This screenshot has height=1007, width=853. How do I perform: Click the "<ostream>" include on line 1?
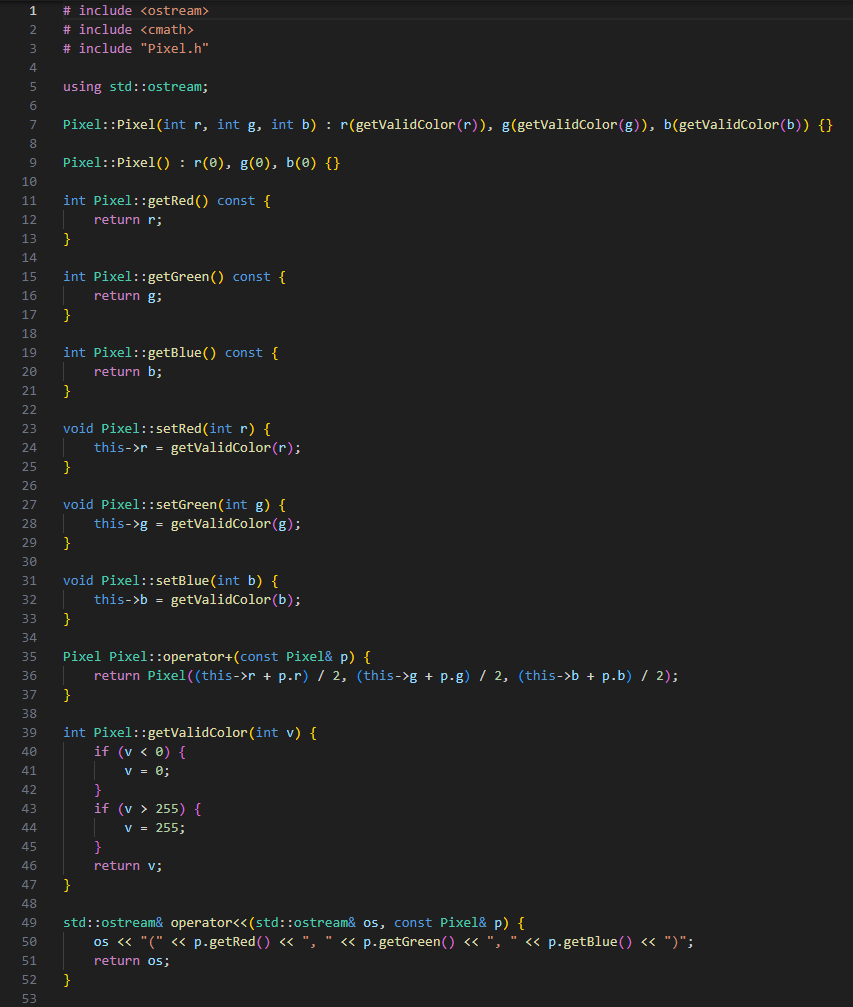(x=174, y=11)
